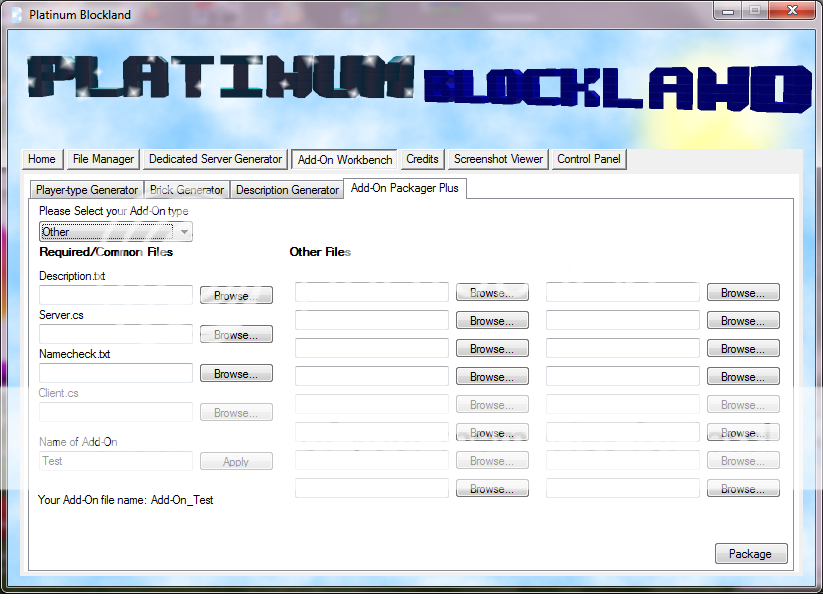The image size is (823, 600).
Task: Open the Player-type Generator sub-tab
Action: [86, 190]
